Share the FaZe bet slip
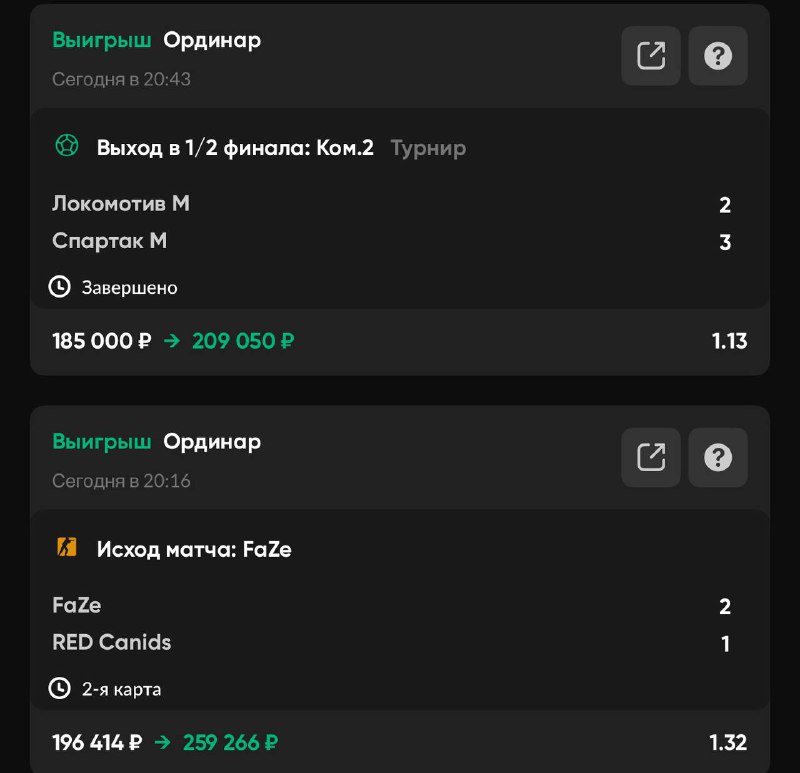This screenshot has height=773, width=800. (651, 458)
